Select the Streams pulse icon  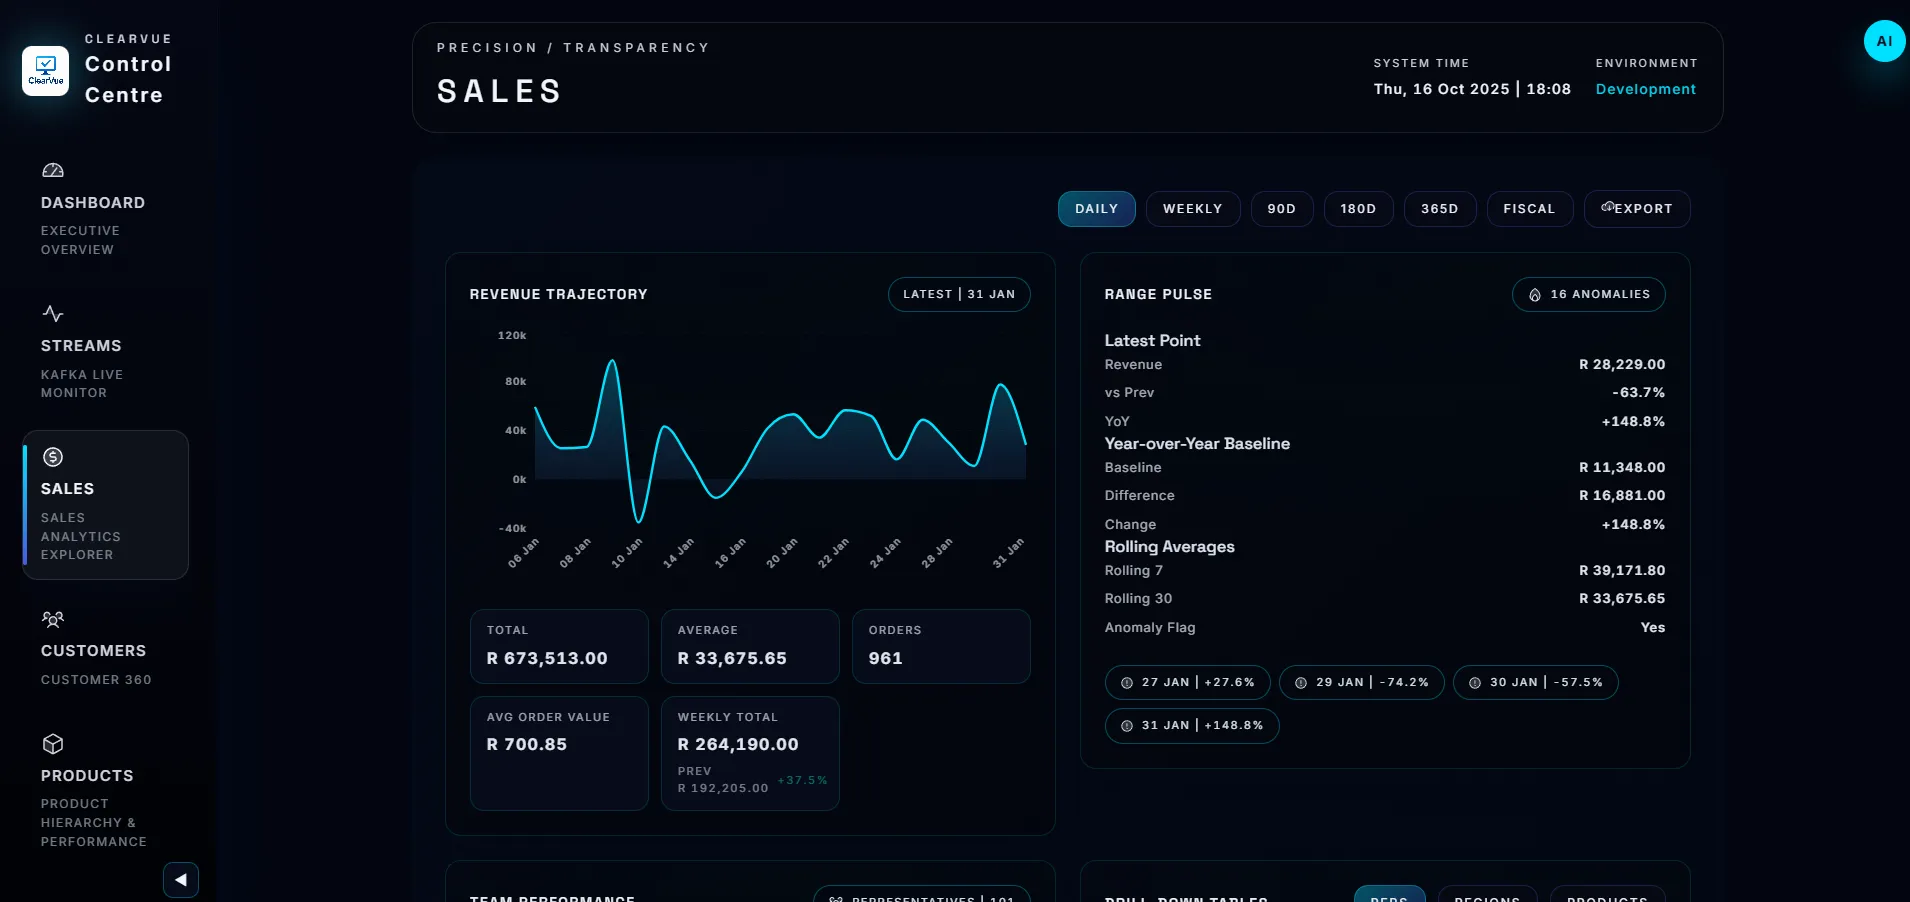coord(53,314)
